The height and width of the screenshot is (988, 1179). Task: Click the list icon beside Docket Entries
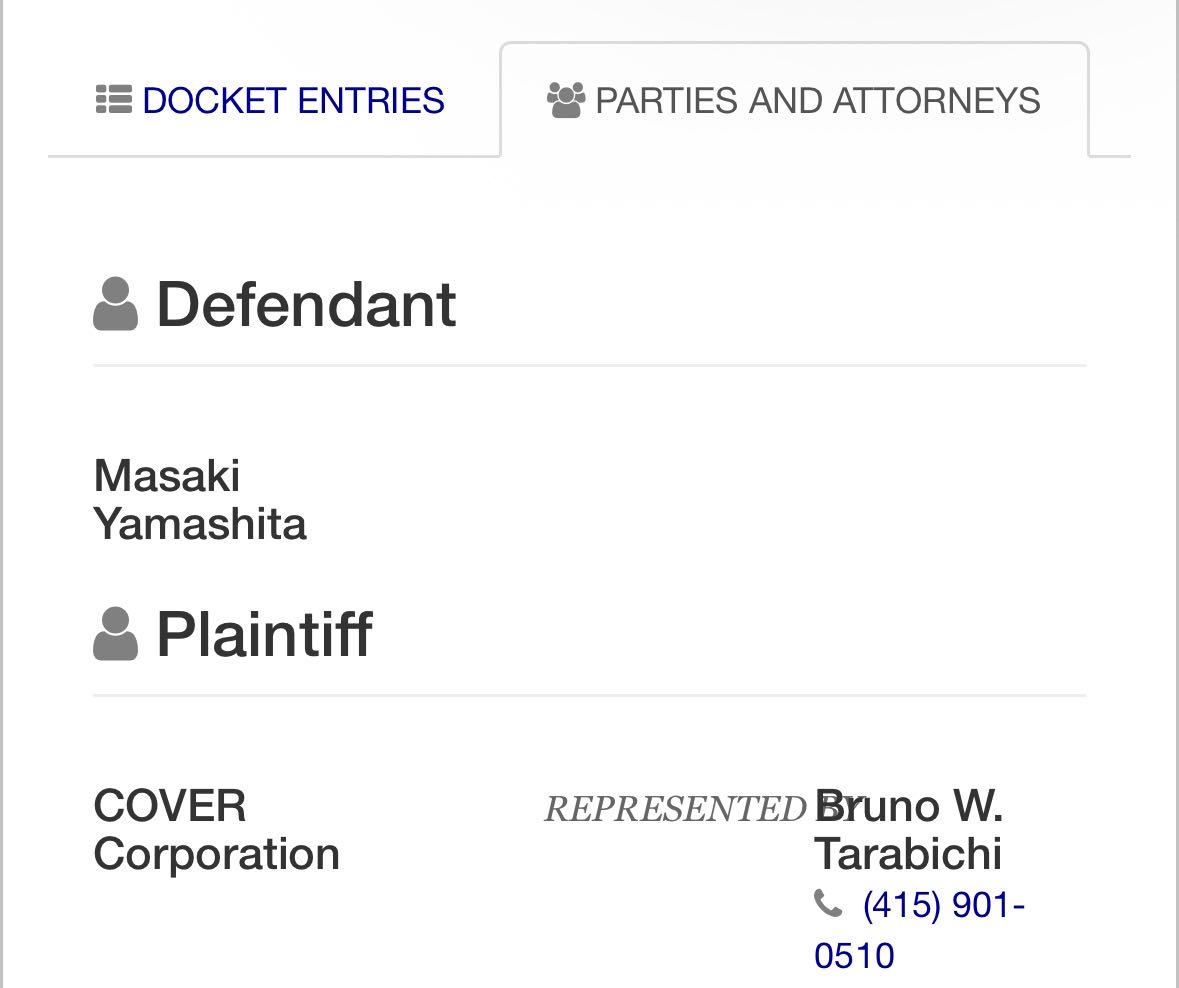pos(114,100)
